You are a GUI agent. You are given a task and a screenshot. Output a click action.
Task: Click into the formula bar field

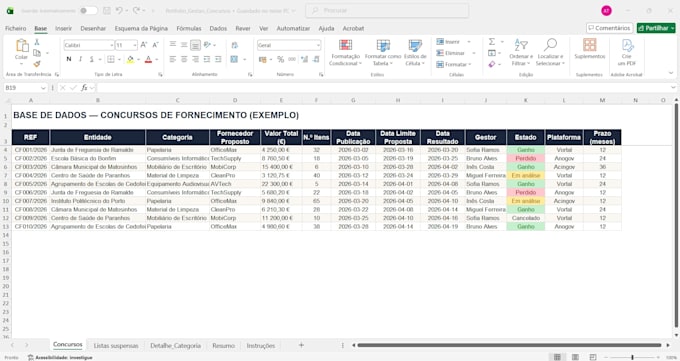click(384, 88)
